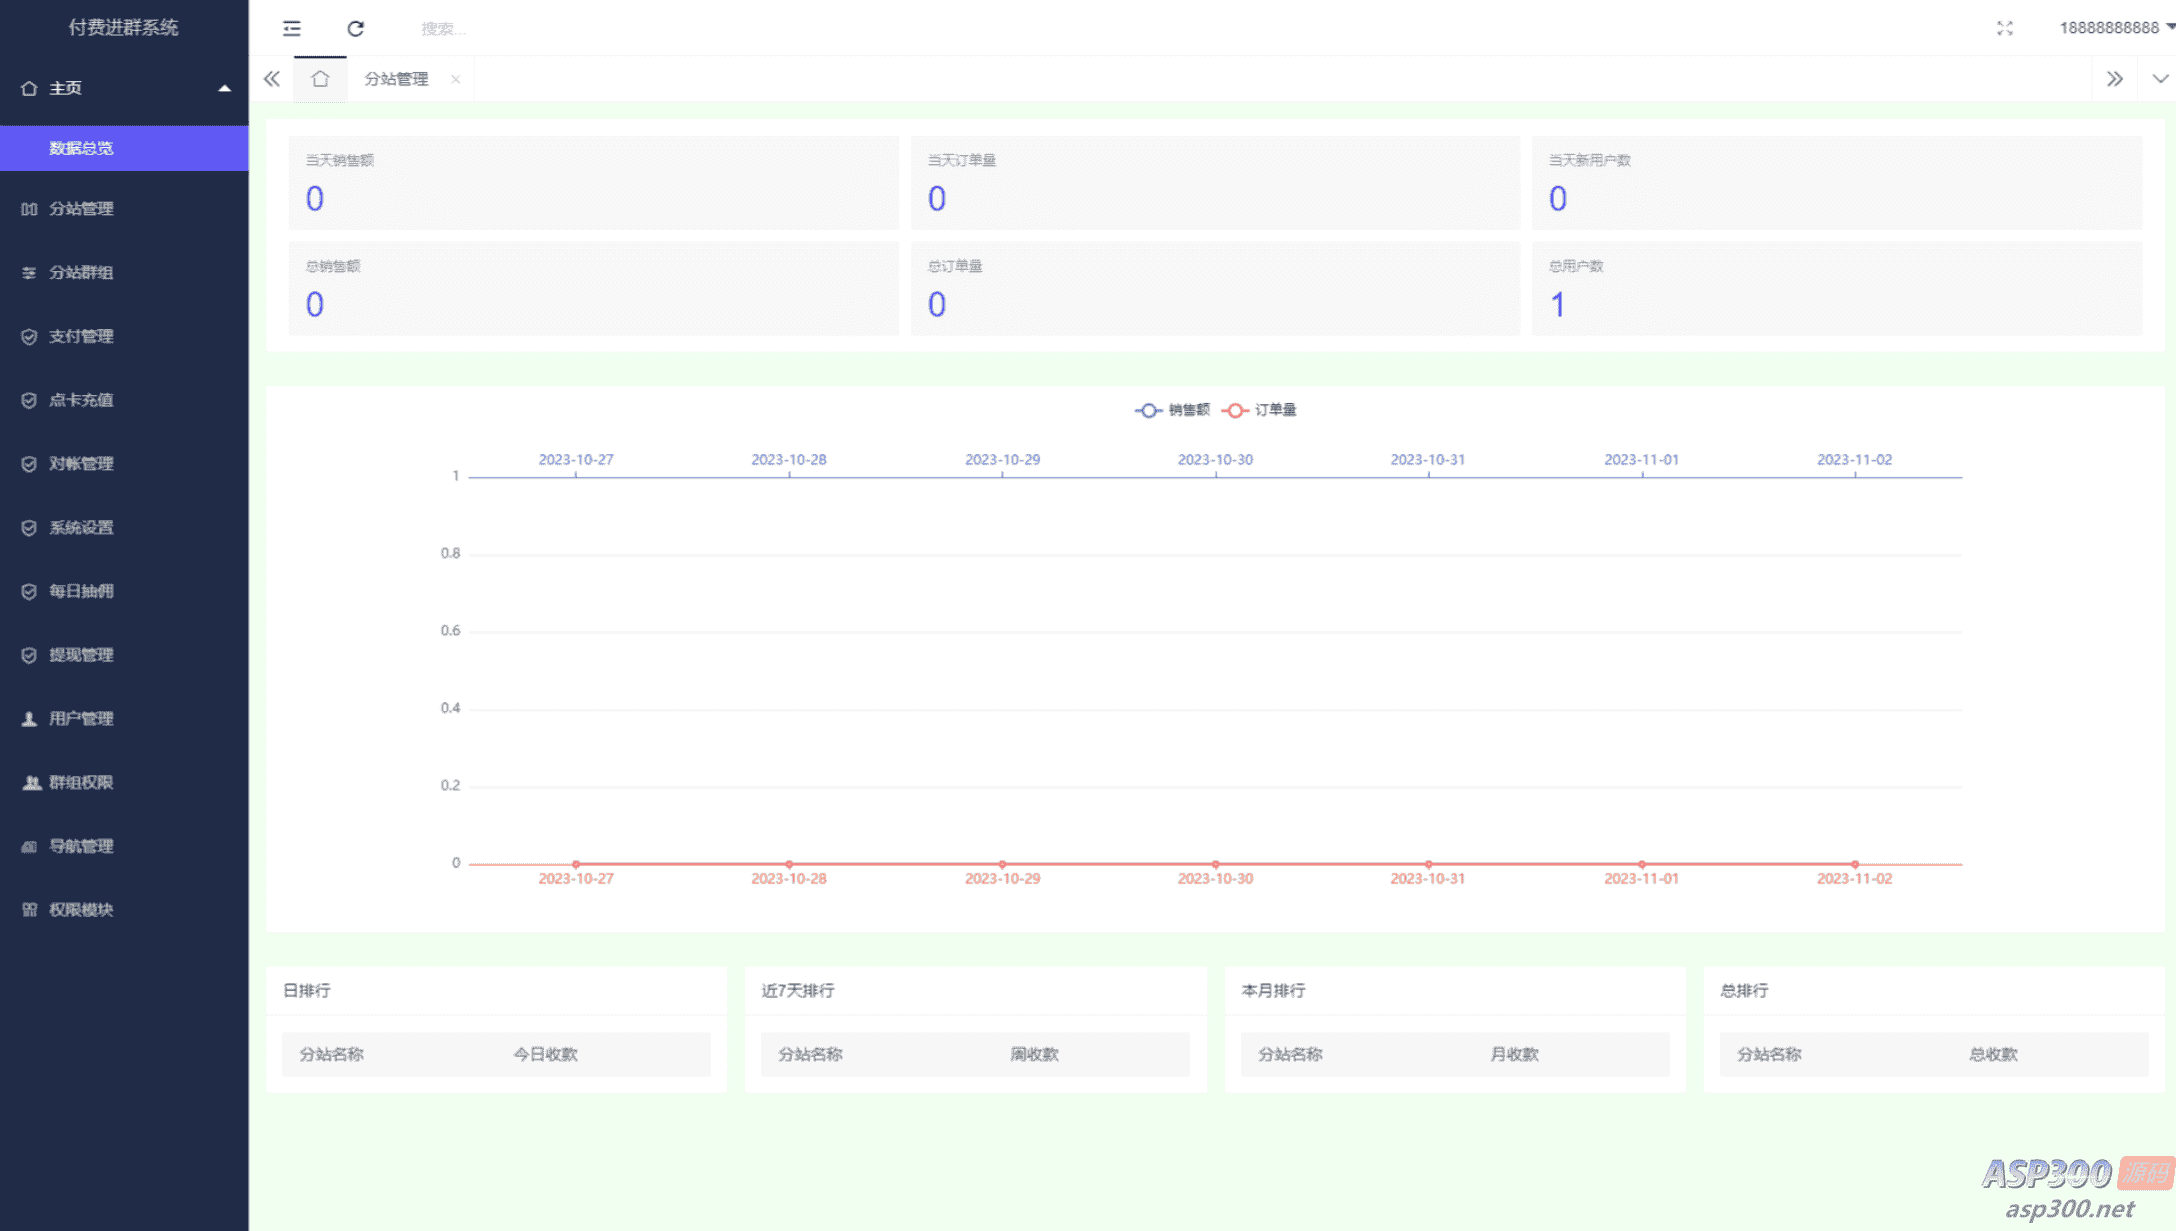Click the 搜索 search input field
Screen dimensions: 2176x1231
(443, 29)
